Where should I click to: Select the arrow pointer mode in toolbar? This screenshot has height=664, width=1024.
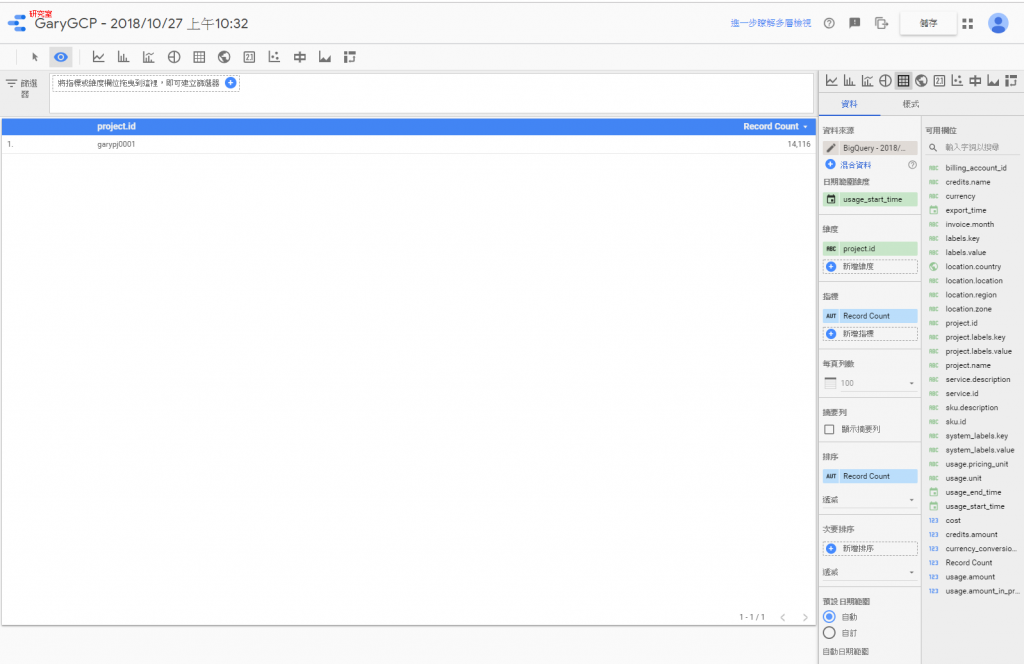(35, 57)
